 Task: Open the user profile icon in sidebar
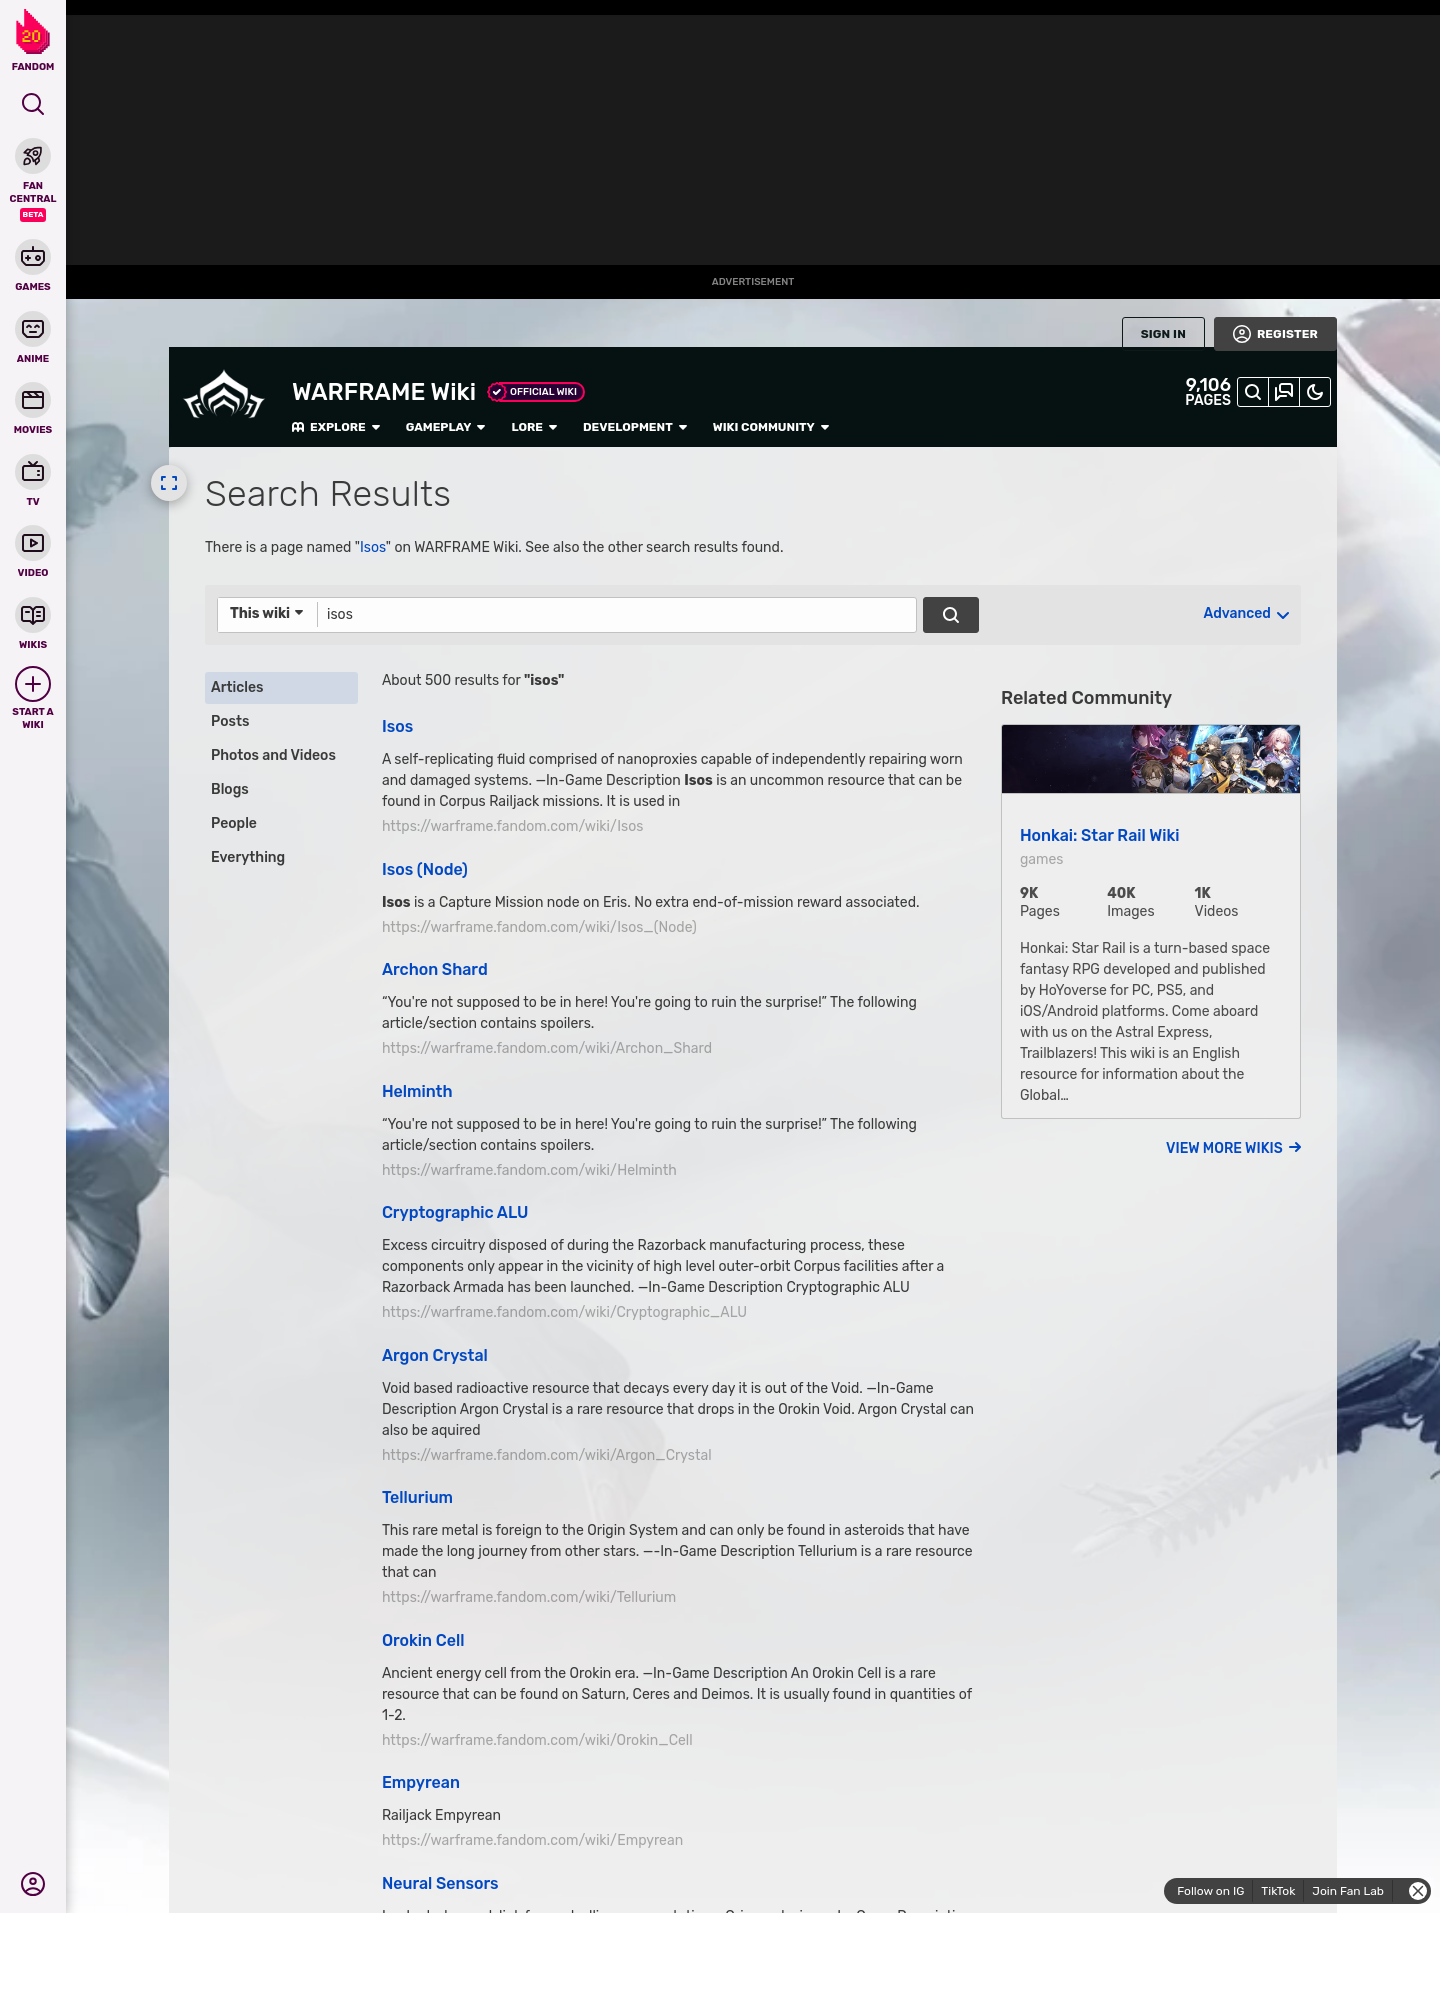pyautogui.click(x=33, y=1884)
